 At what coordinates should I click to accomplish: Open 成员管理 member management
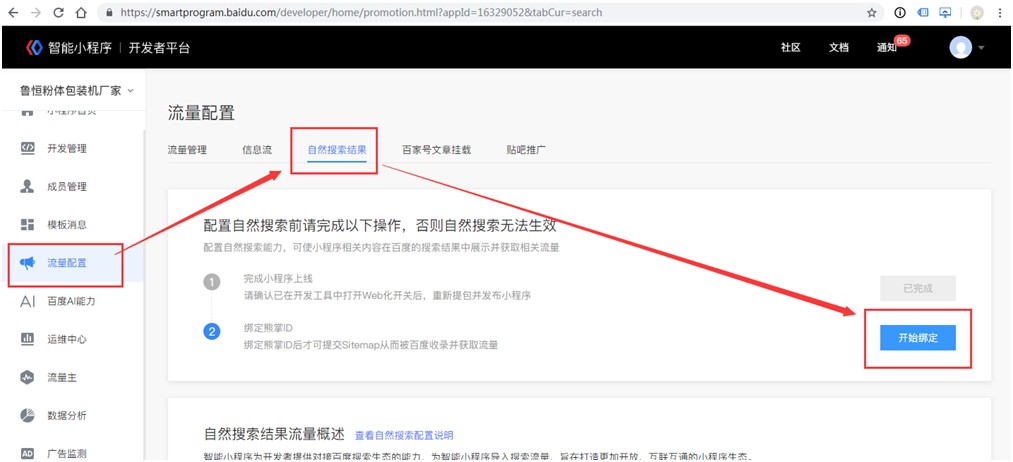(66, 187)
